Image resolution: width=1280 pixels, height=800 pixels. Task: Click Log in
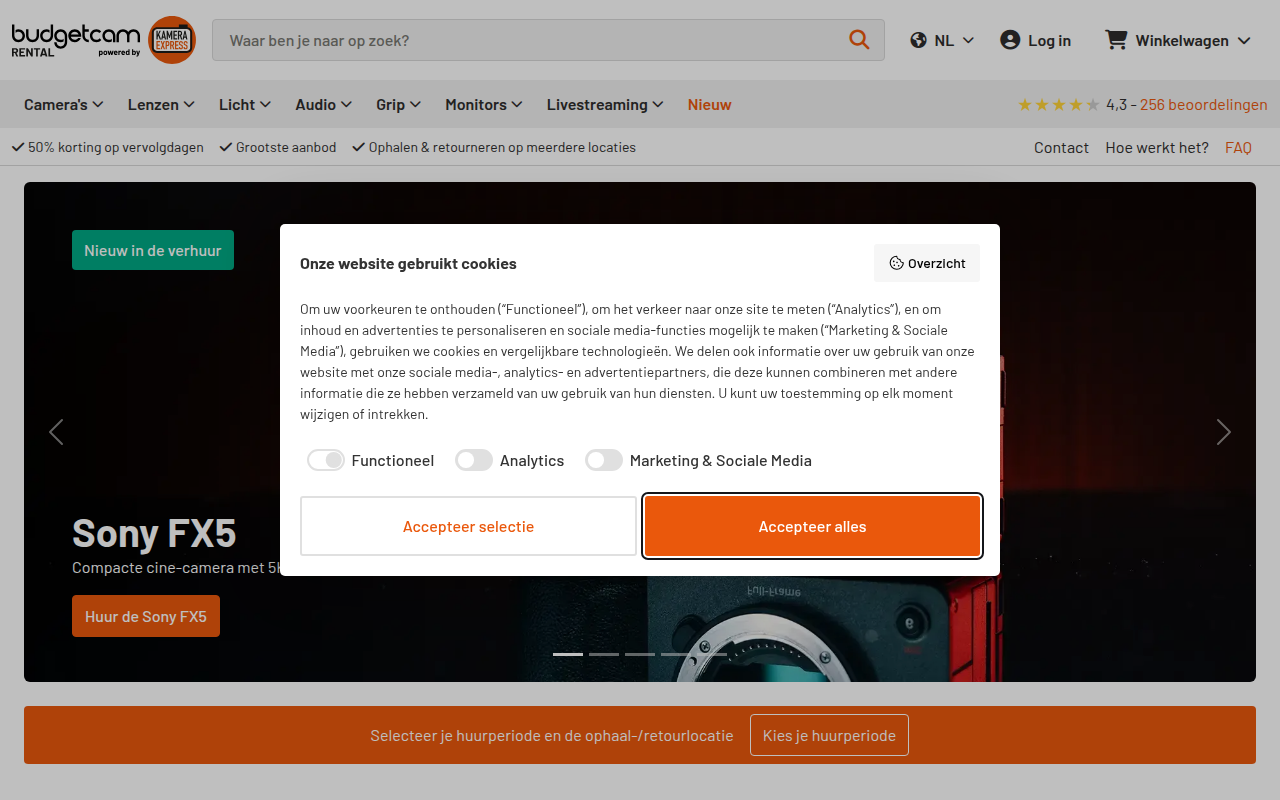click(x=1036, y=40)
